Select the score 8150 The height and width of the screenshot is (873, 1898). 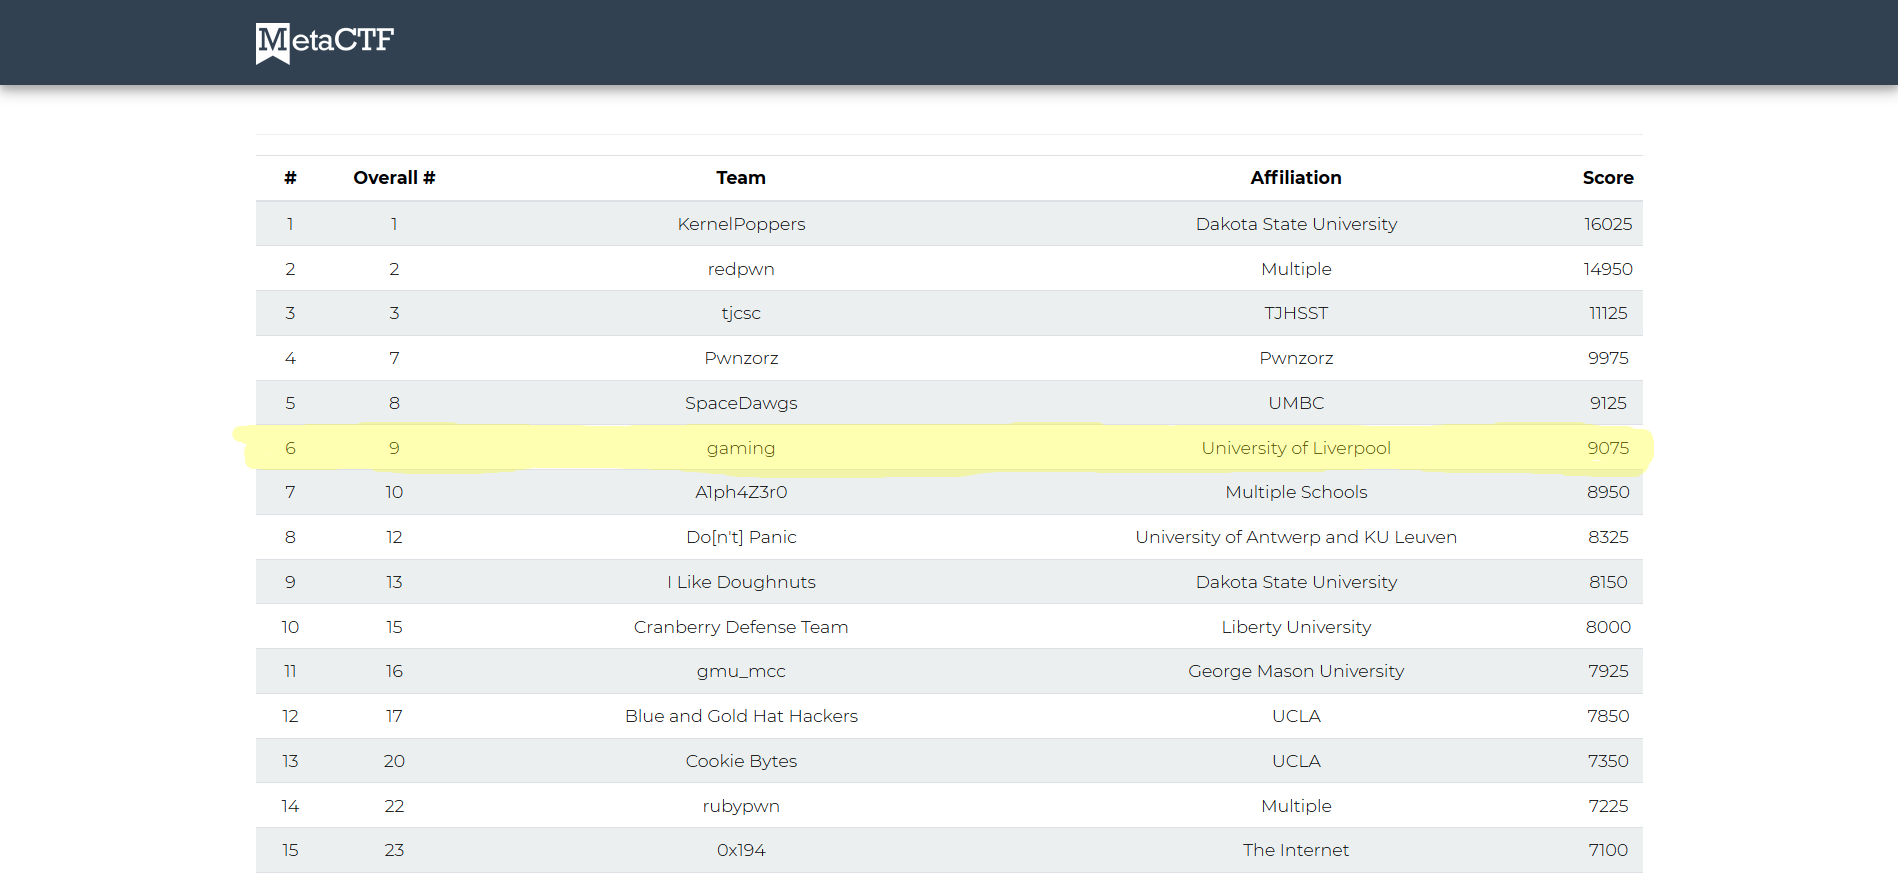(1608, 582)
